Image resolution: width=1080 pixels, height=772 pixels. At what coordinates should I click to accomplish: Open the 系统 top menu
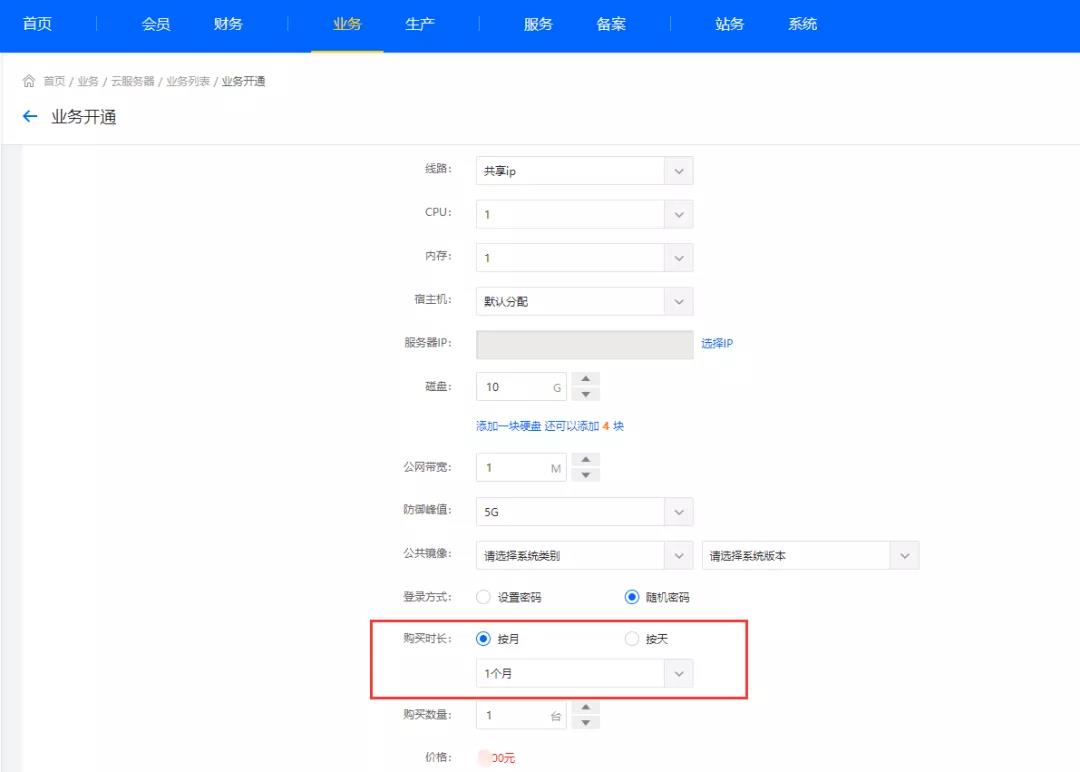tap(802, 24)
